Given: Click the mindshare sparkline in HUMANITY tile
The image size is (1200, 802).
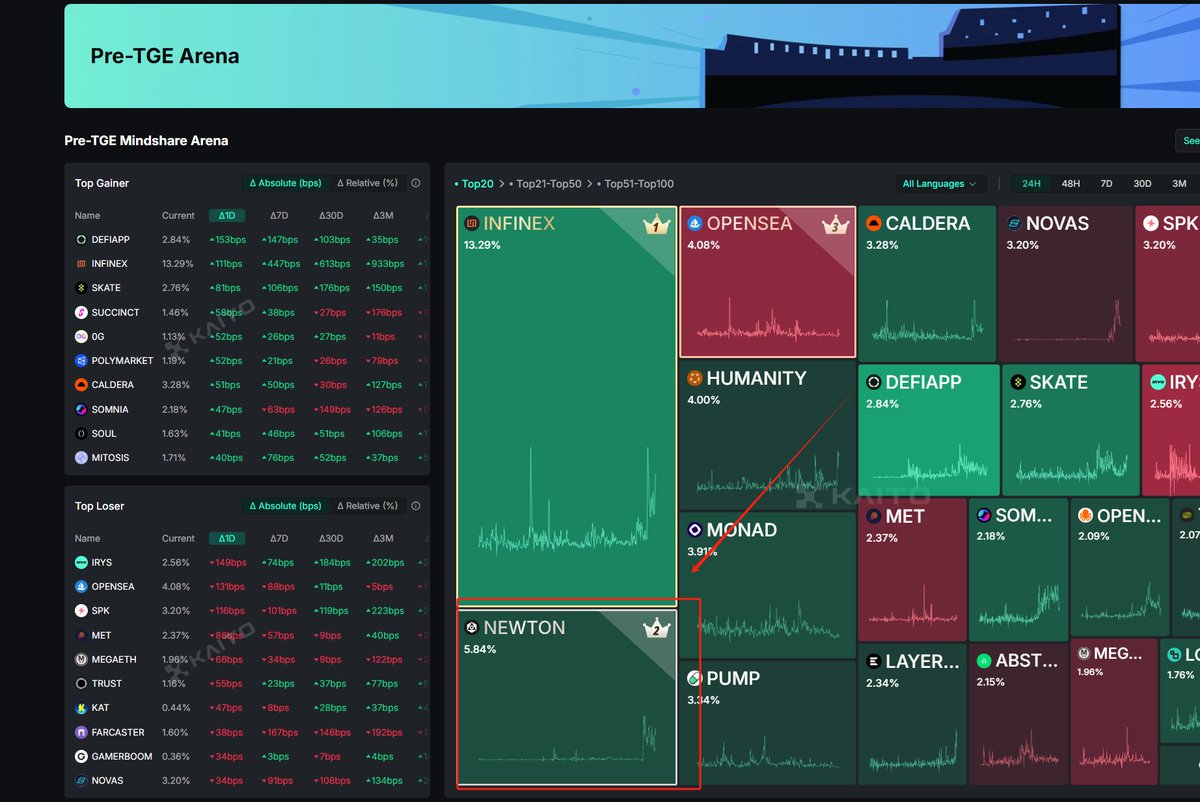Looking at the screenshot, I should click(x=767, y=475).
